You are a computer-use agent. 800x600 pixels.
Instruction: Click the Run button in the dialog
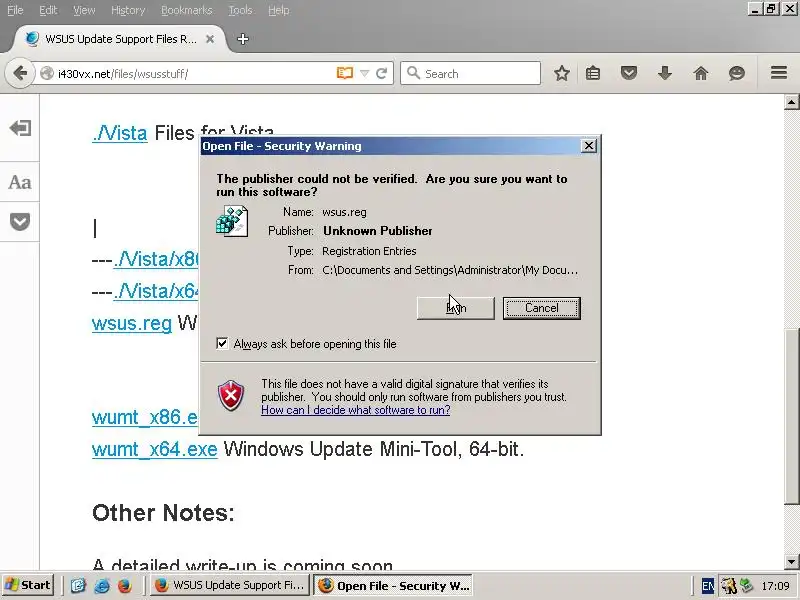[456, 308]
